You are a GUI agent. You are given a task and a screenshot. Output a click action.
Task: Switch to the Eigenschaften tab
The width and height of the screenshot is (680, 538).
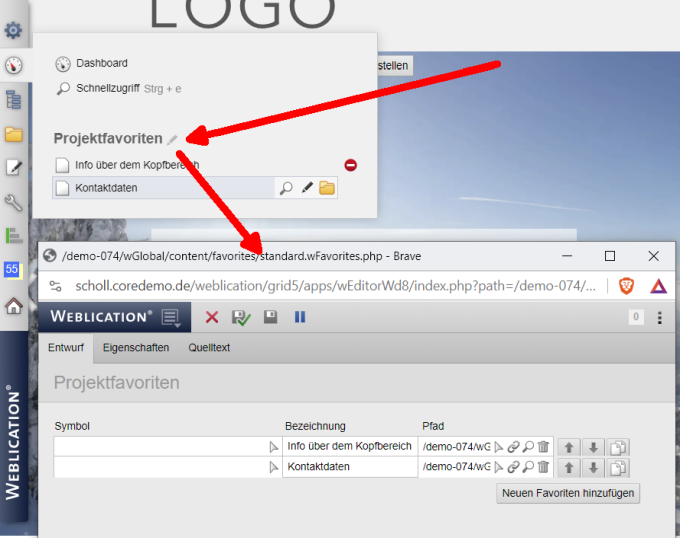tap(136, 348)
